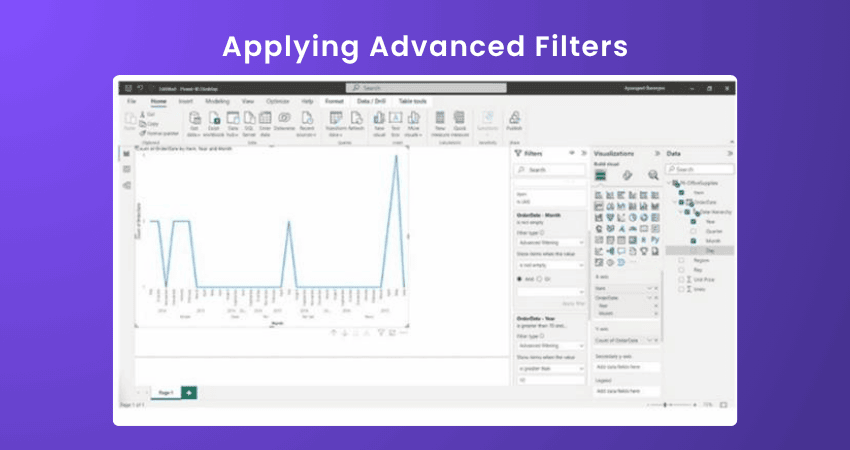Switch to Model view in left sidebar

tap(127, 185)
